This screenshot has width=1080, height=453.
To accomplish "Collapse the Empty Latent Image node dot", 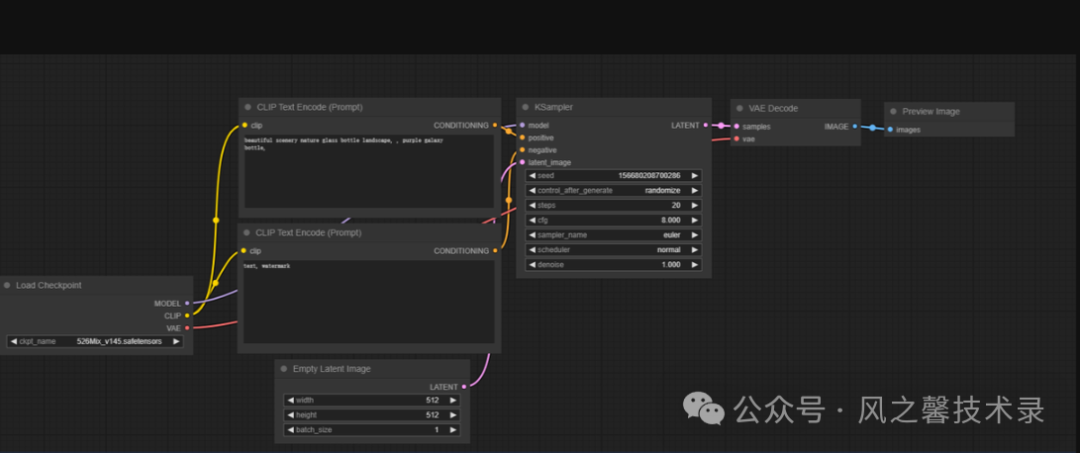I will 284,369.
